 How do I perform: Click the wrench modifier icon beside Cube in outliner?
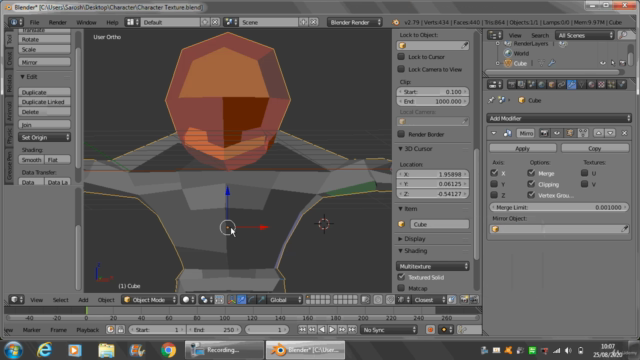[552, 63]
